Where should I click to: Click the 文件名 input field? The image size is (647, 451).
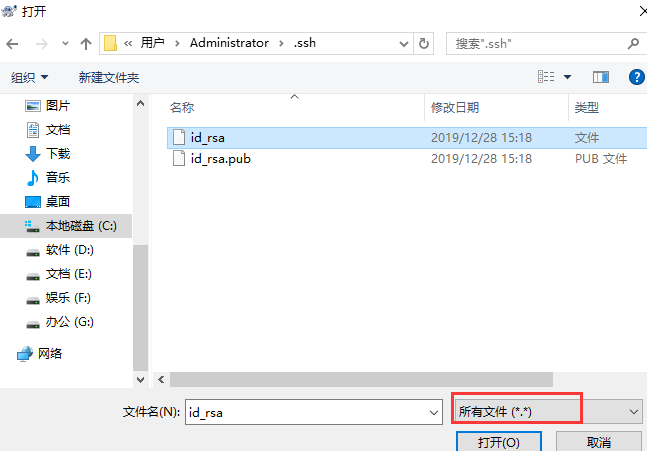click(x=314, y=412)
